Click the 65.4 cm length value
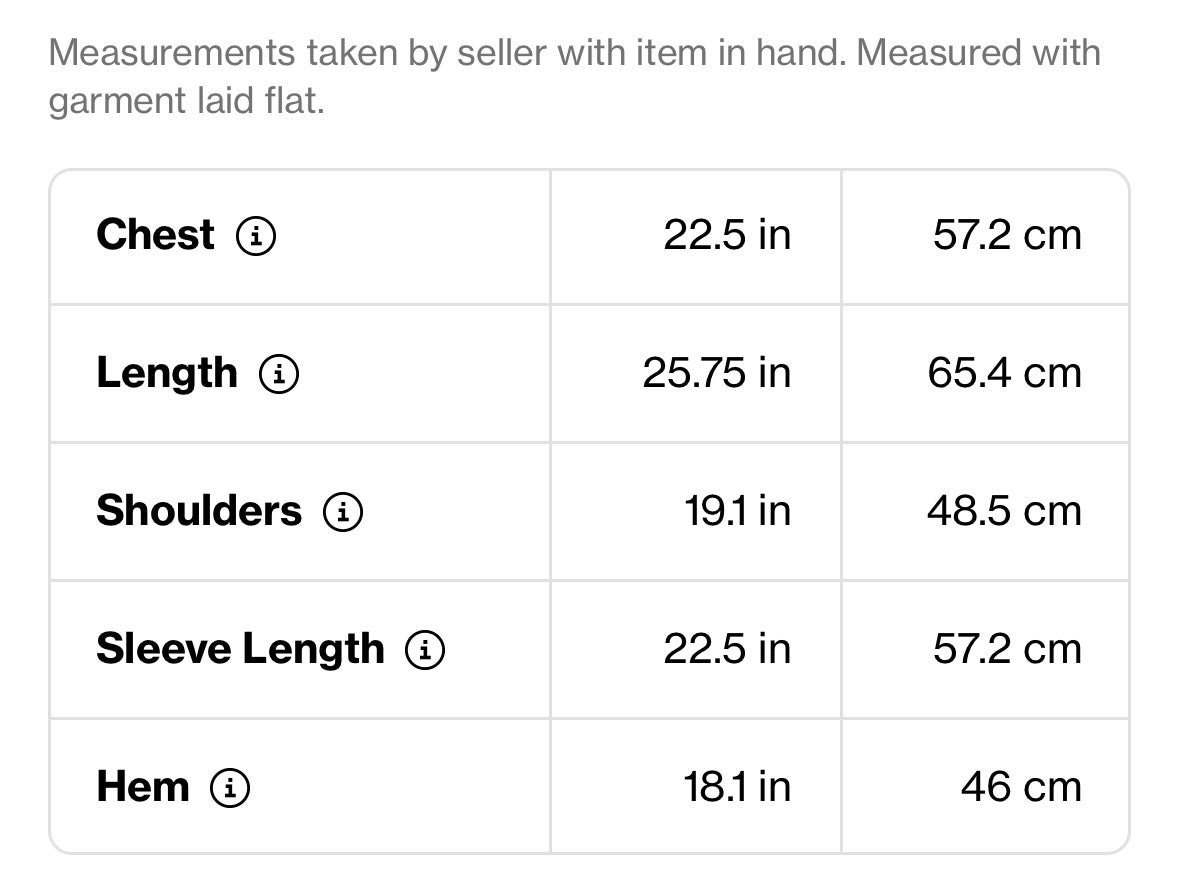Viewport: 1179px width, 880px height. [x=1005, y=373]
